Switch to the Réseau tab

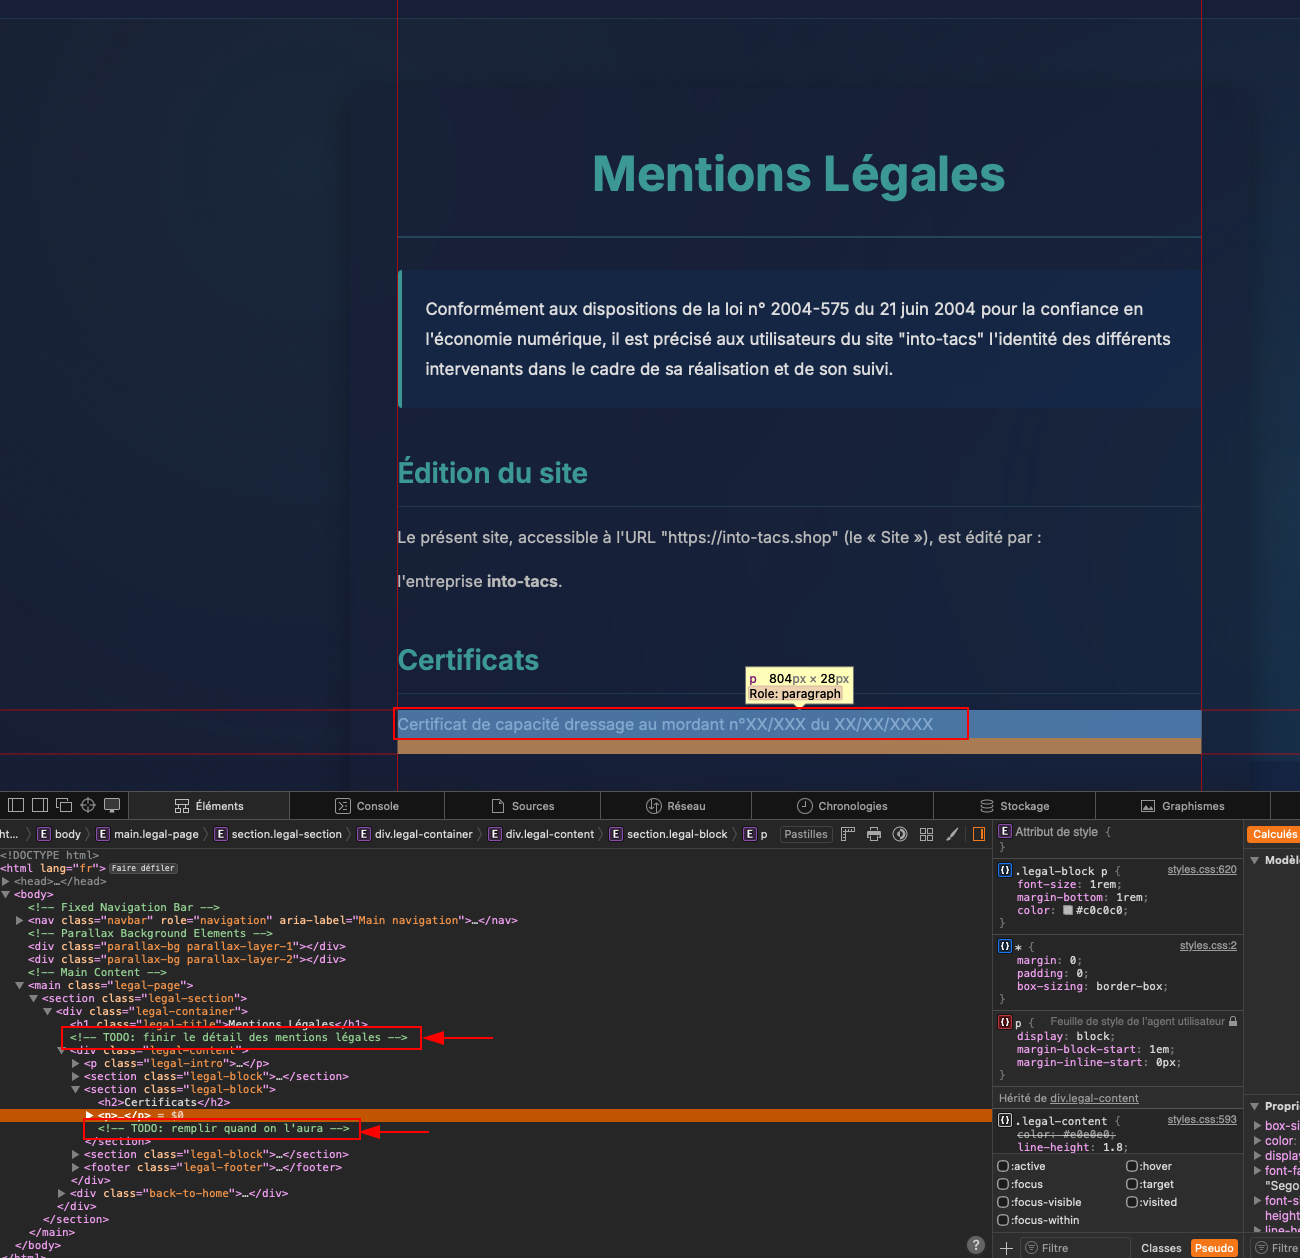coord(676,806)
